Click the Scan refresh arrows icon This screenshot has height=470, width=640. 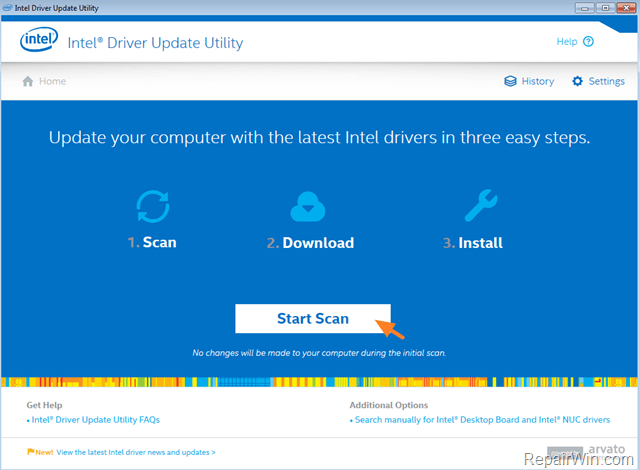153,206
